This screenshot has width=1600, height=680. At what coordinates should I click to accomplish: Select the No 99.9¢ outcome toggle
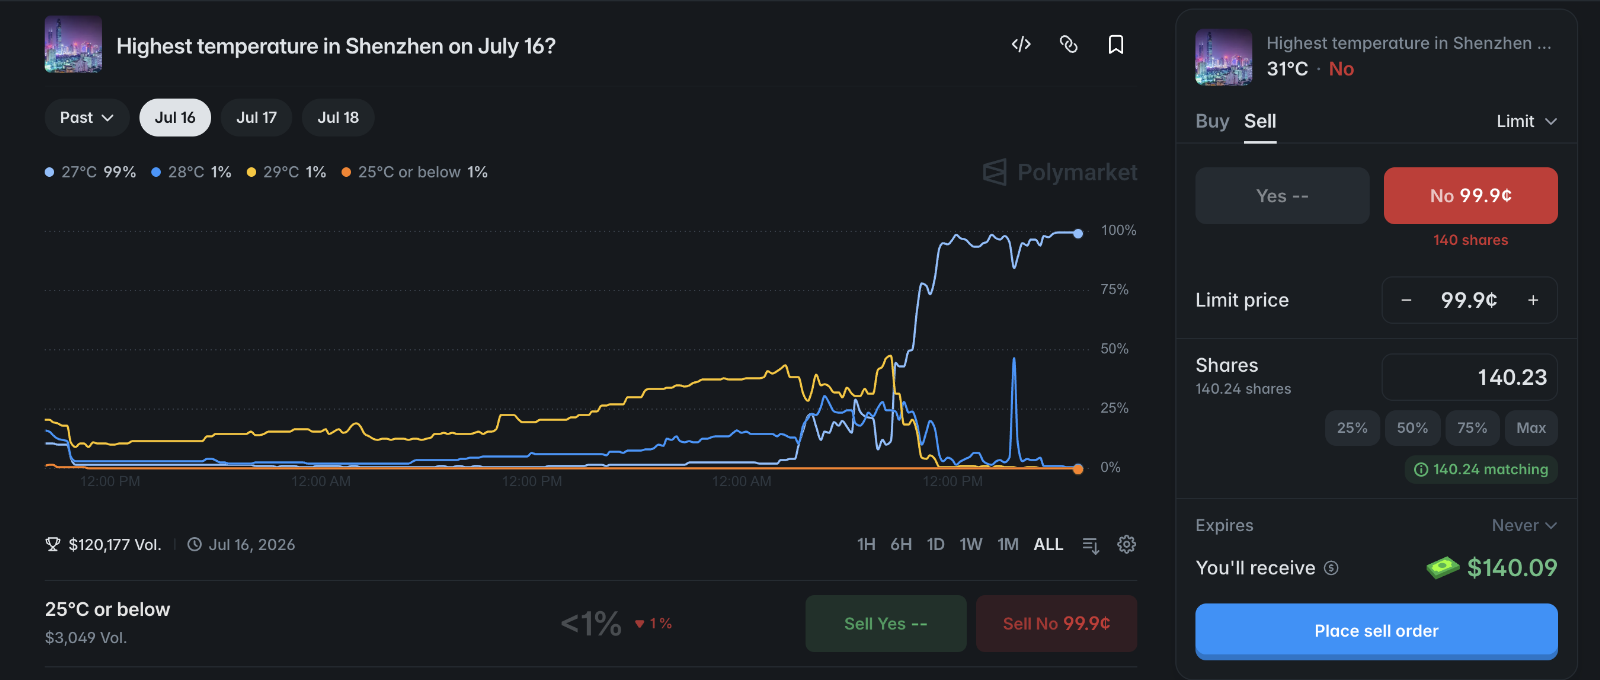point(1471,196)
